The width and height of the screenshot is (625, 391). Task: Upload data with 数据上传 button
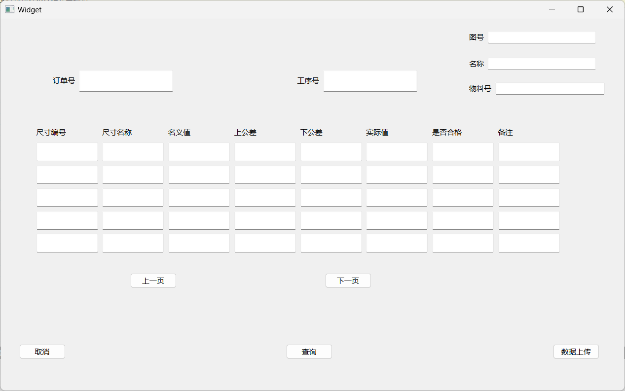(576, 352)
